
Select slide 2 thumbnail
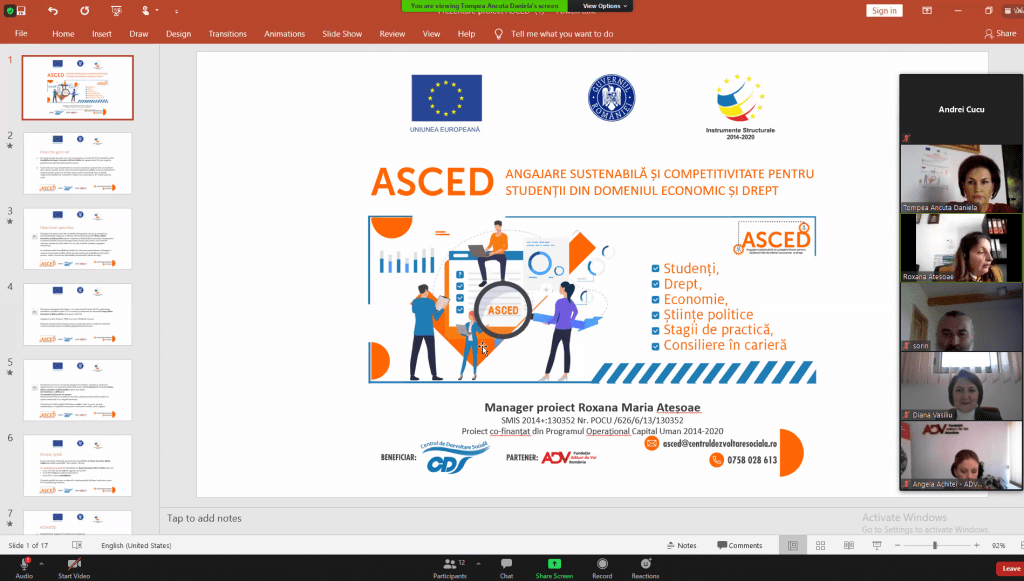pos(78,163)
